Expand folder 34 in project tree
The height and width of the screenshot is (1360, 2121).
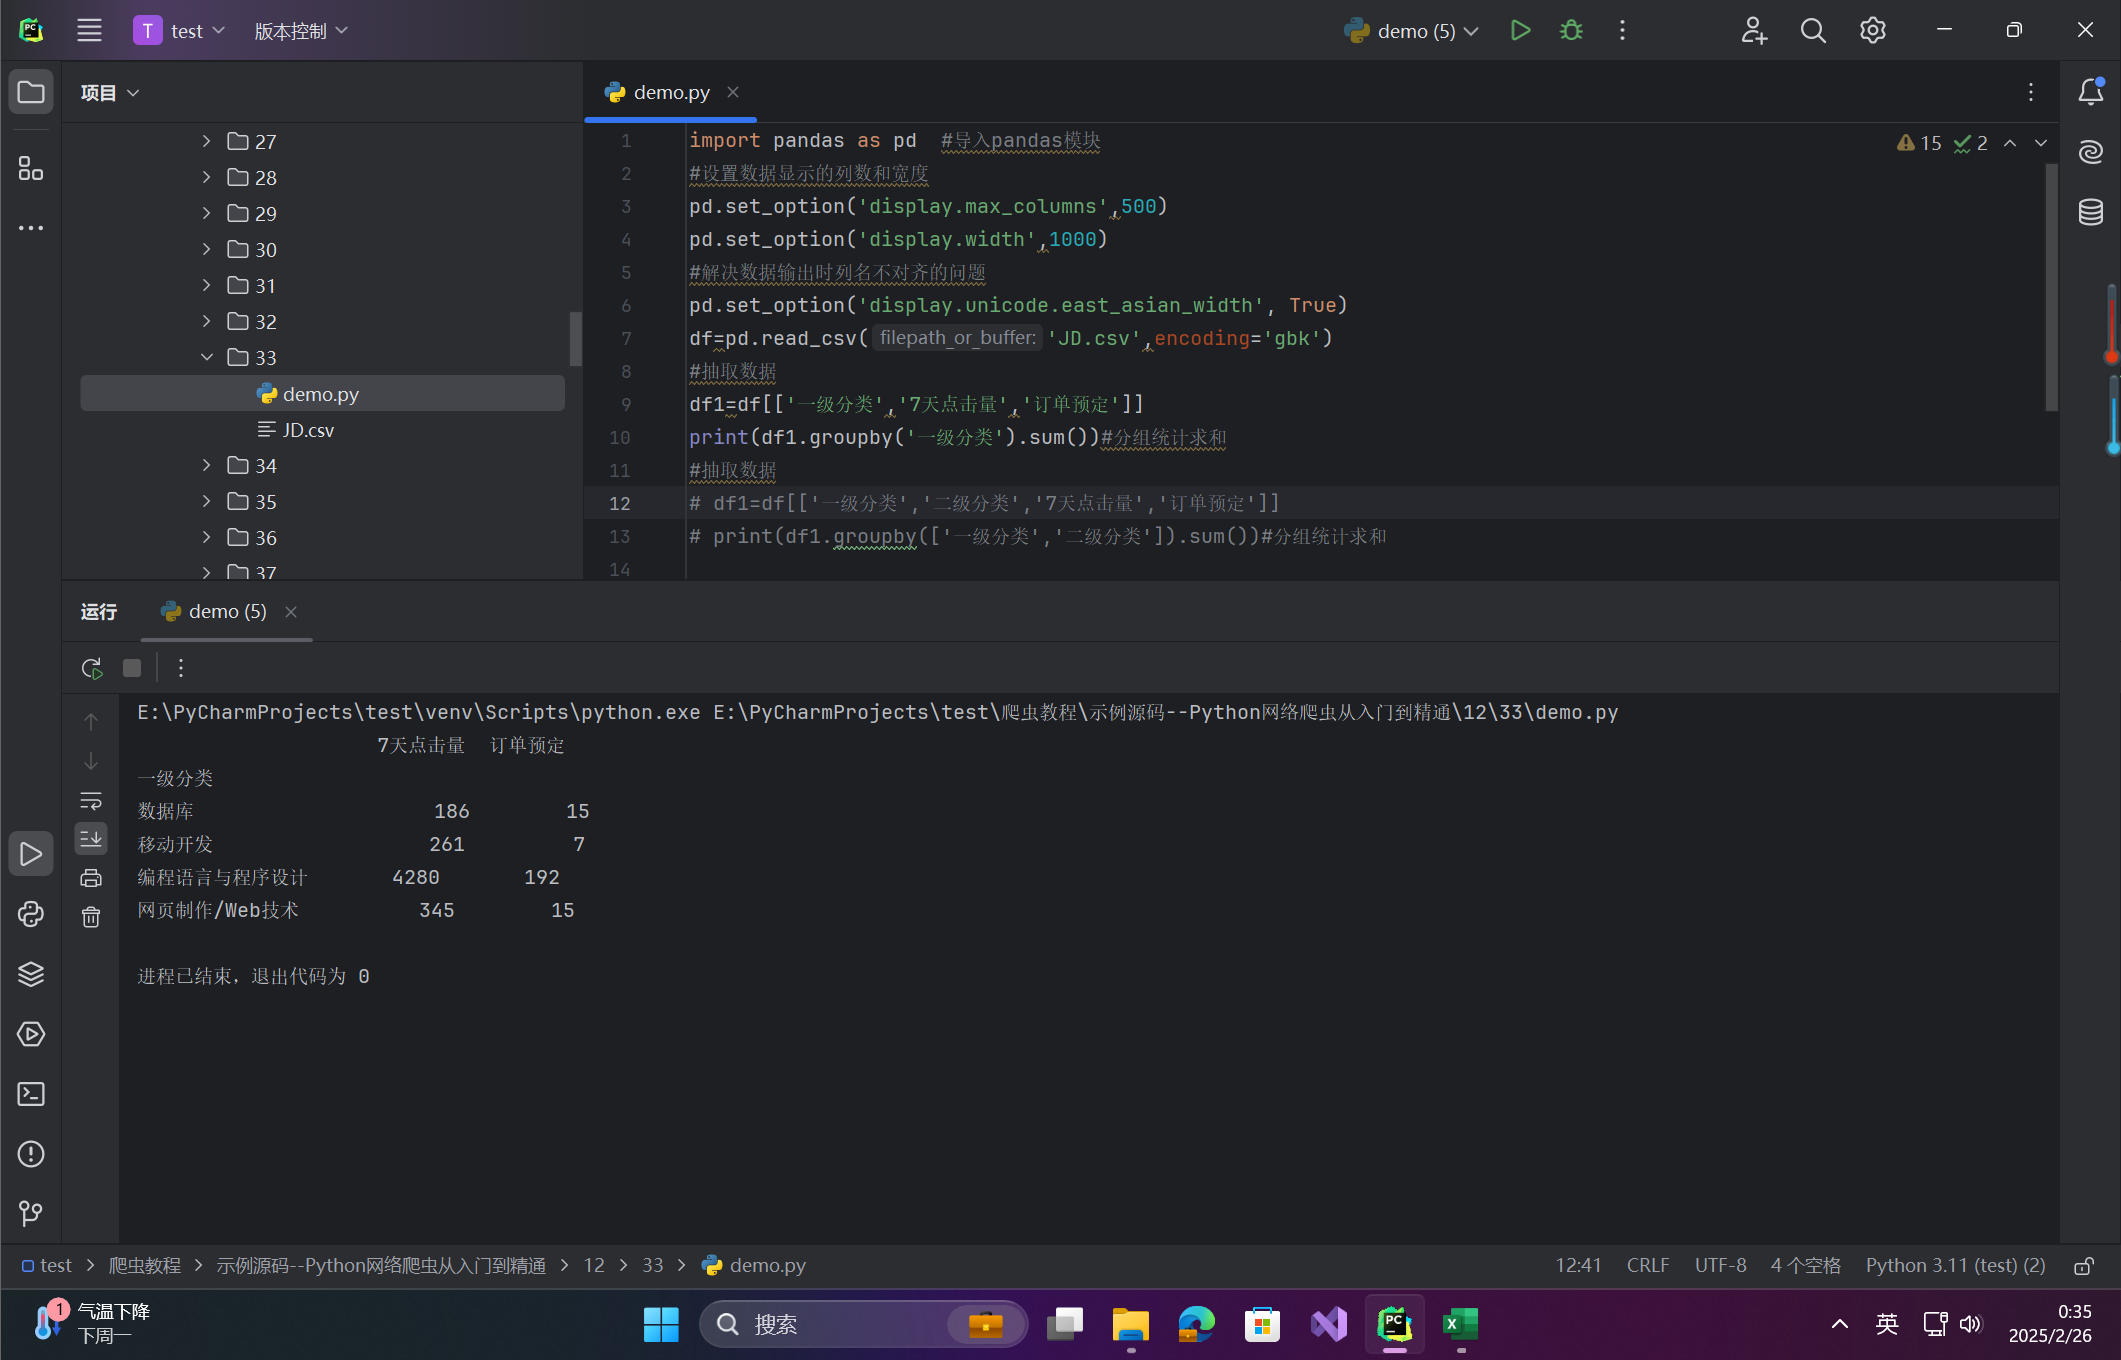click(x=206, y=466)
